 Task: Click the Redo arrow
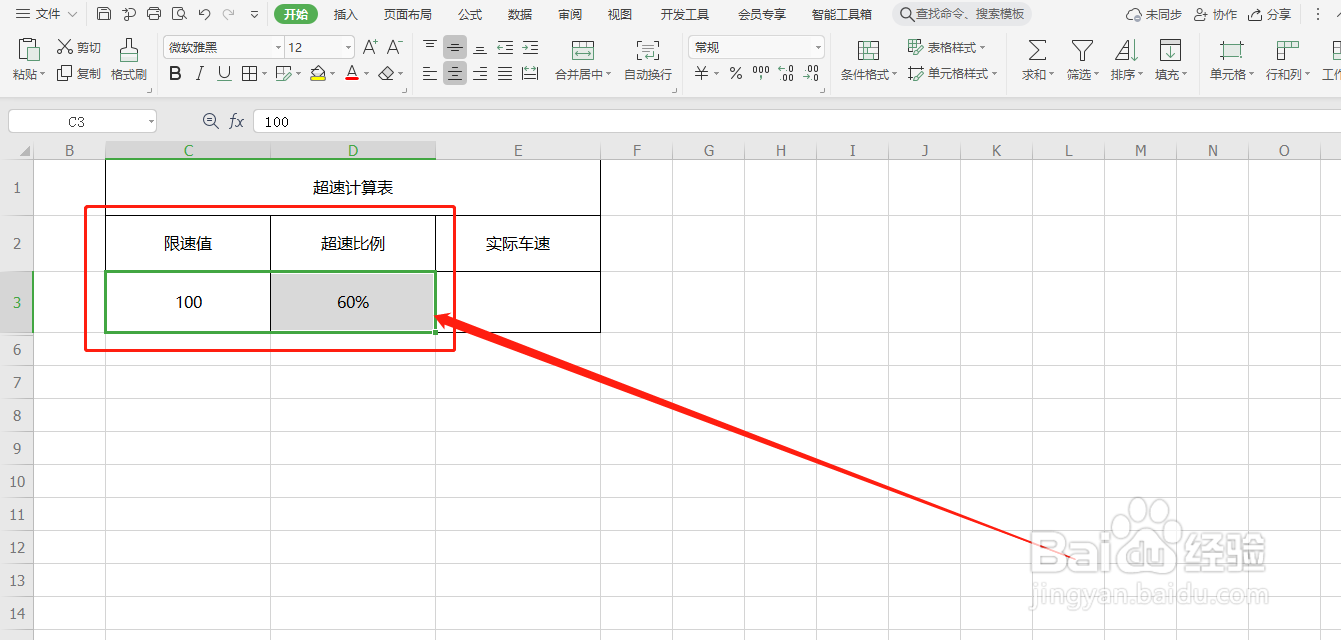[x=229, y=14]
